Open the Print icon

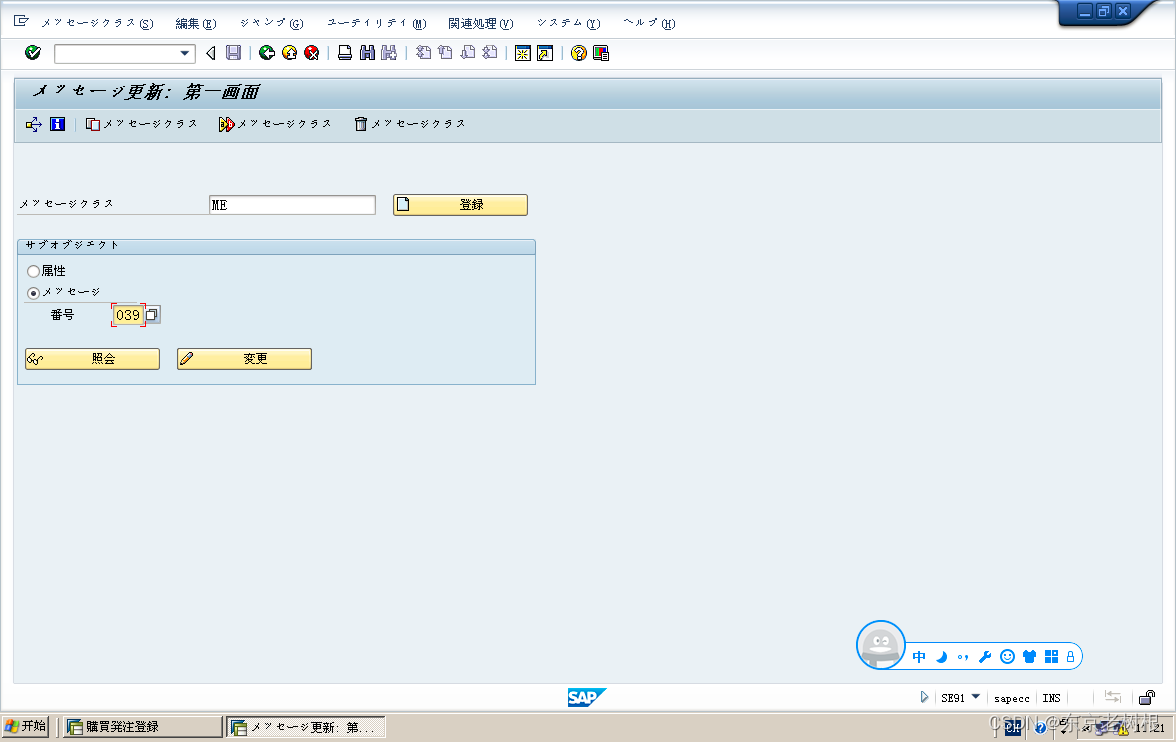(344, 52)
